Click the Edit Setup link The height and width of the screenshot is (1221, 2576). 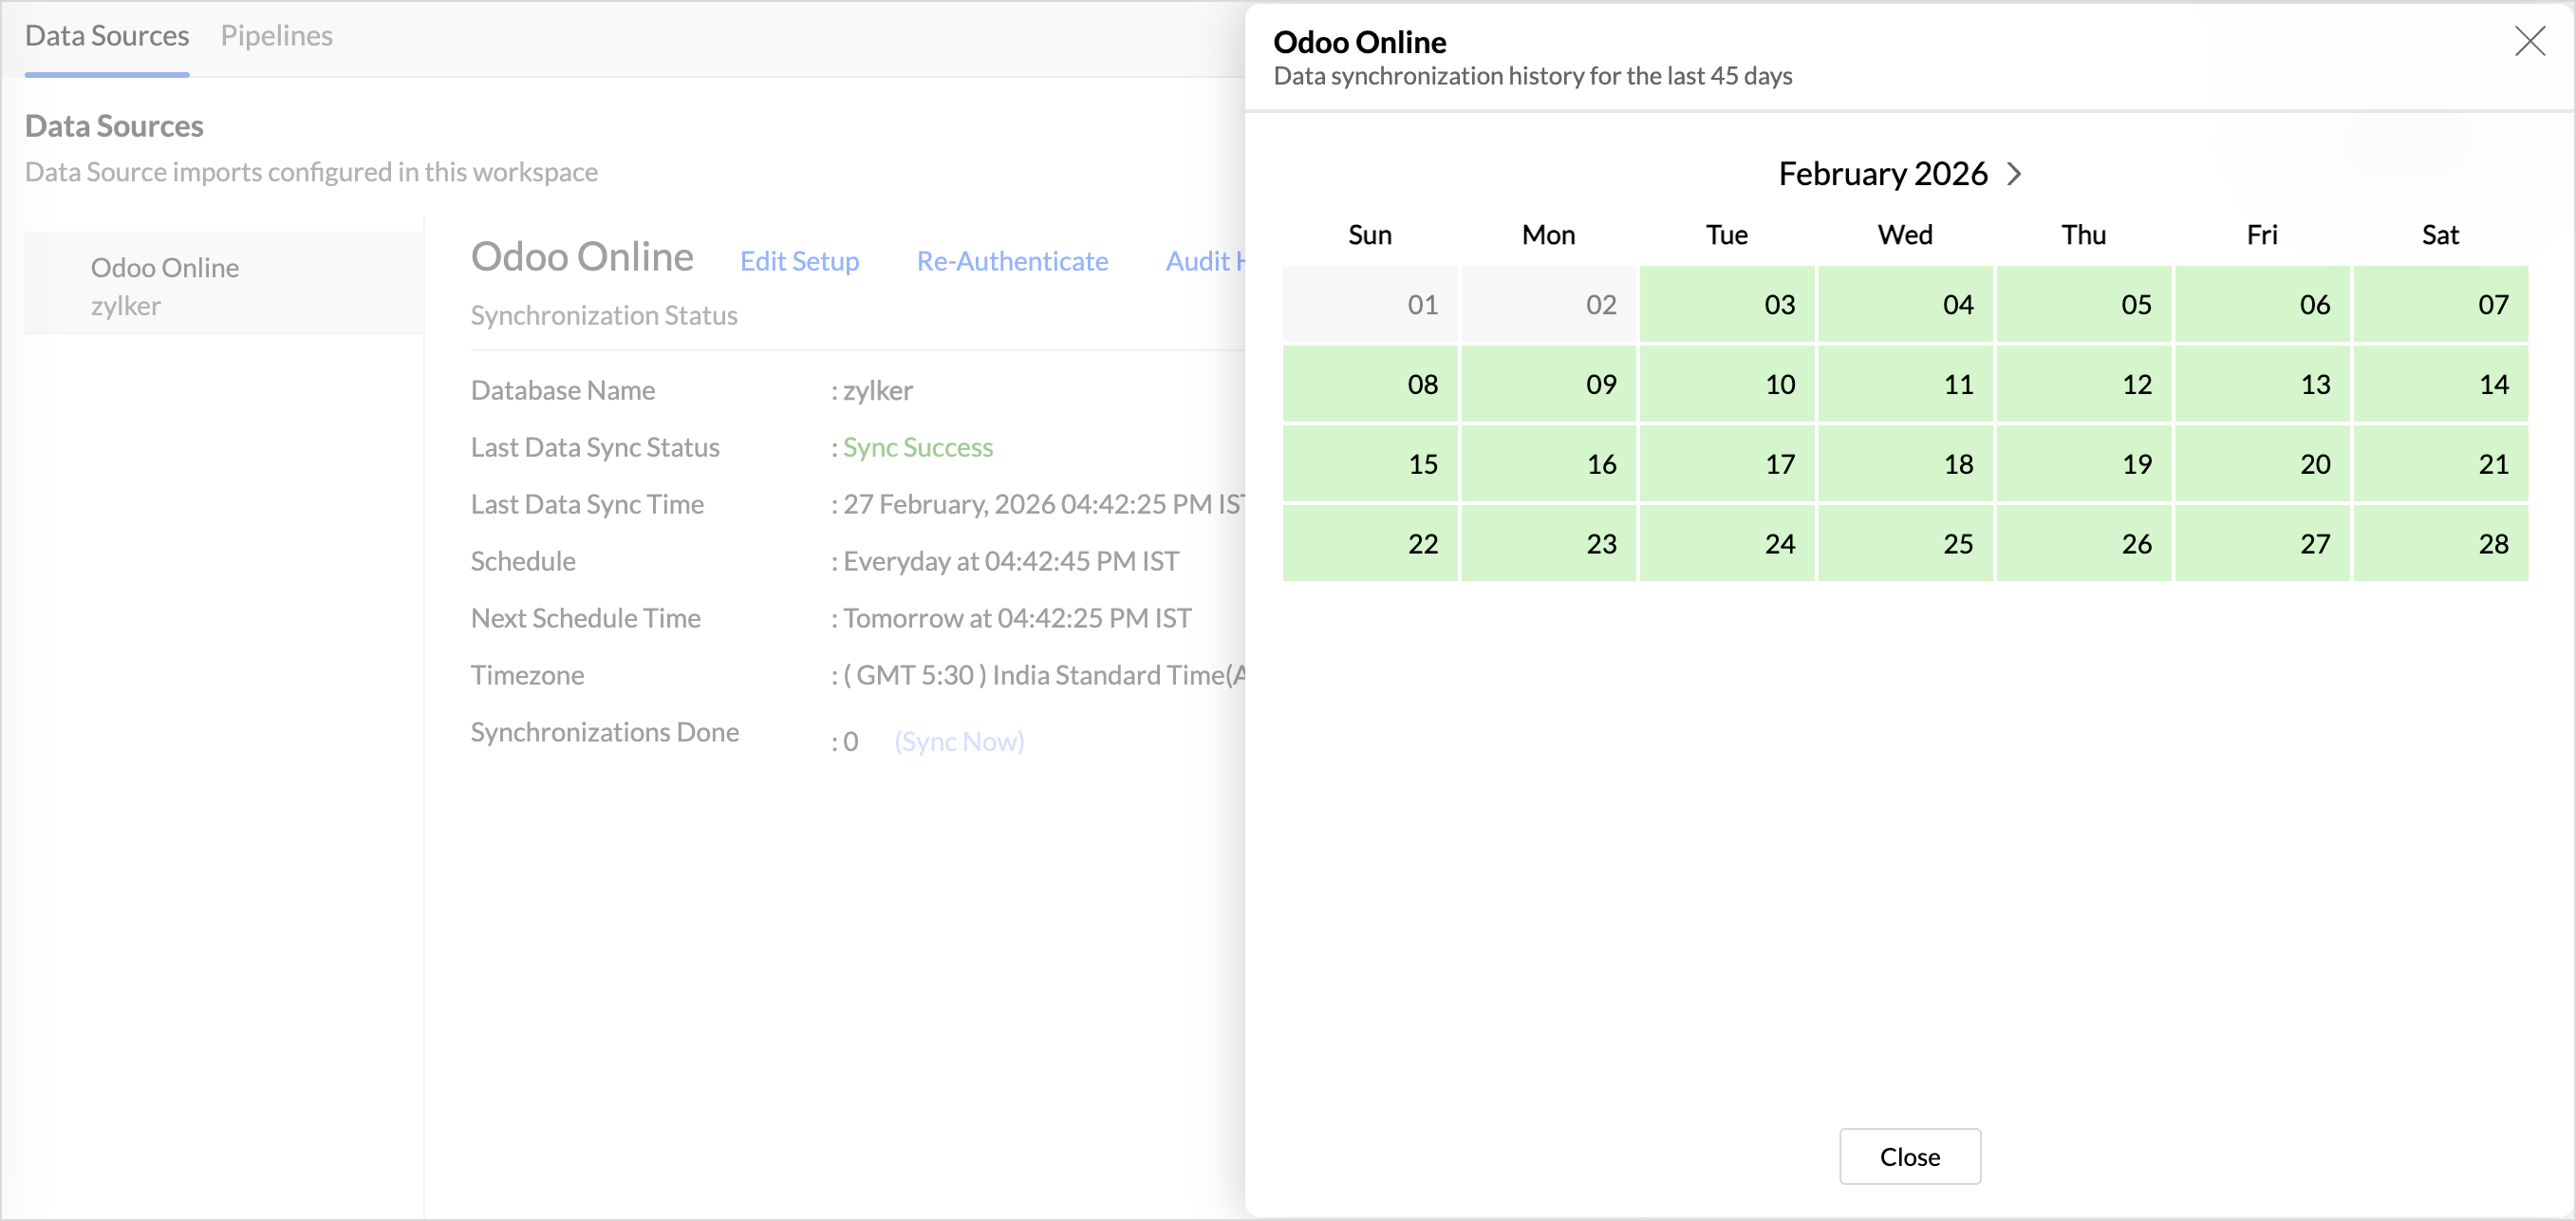(x=799, y=261)
